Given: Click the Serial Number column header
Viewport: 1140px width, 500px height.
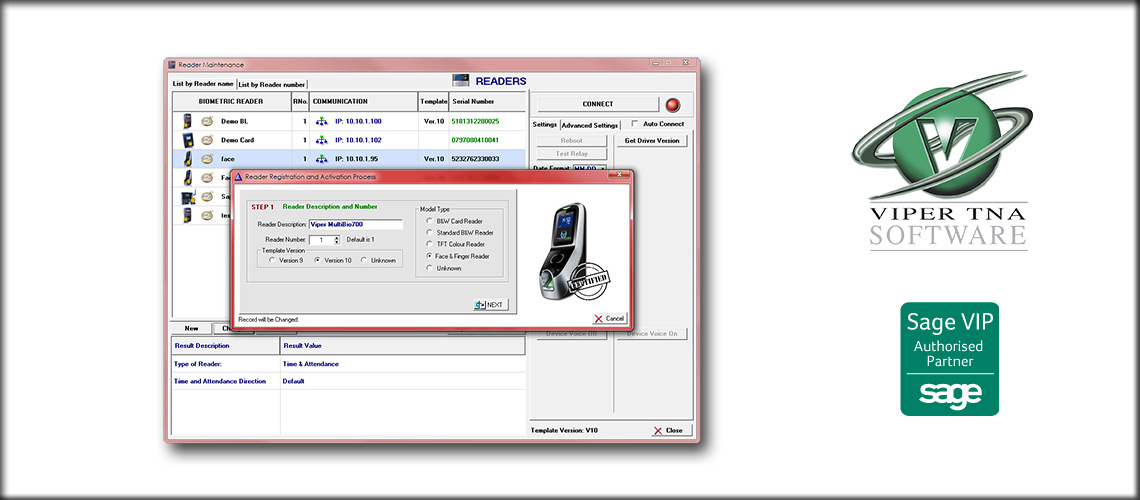Looking at the screenshot, I should click(487, 102).
